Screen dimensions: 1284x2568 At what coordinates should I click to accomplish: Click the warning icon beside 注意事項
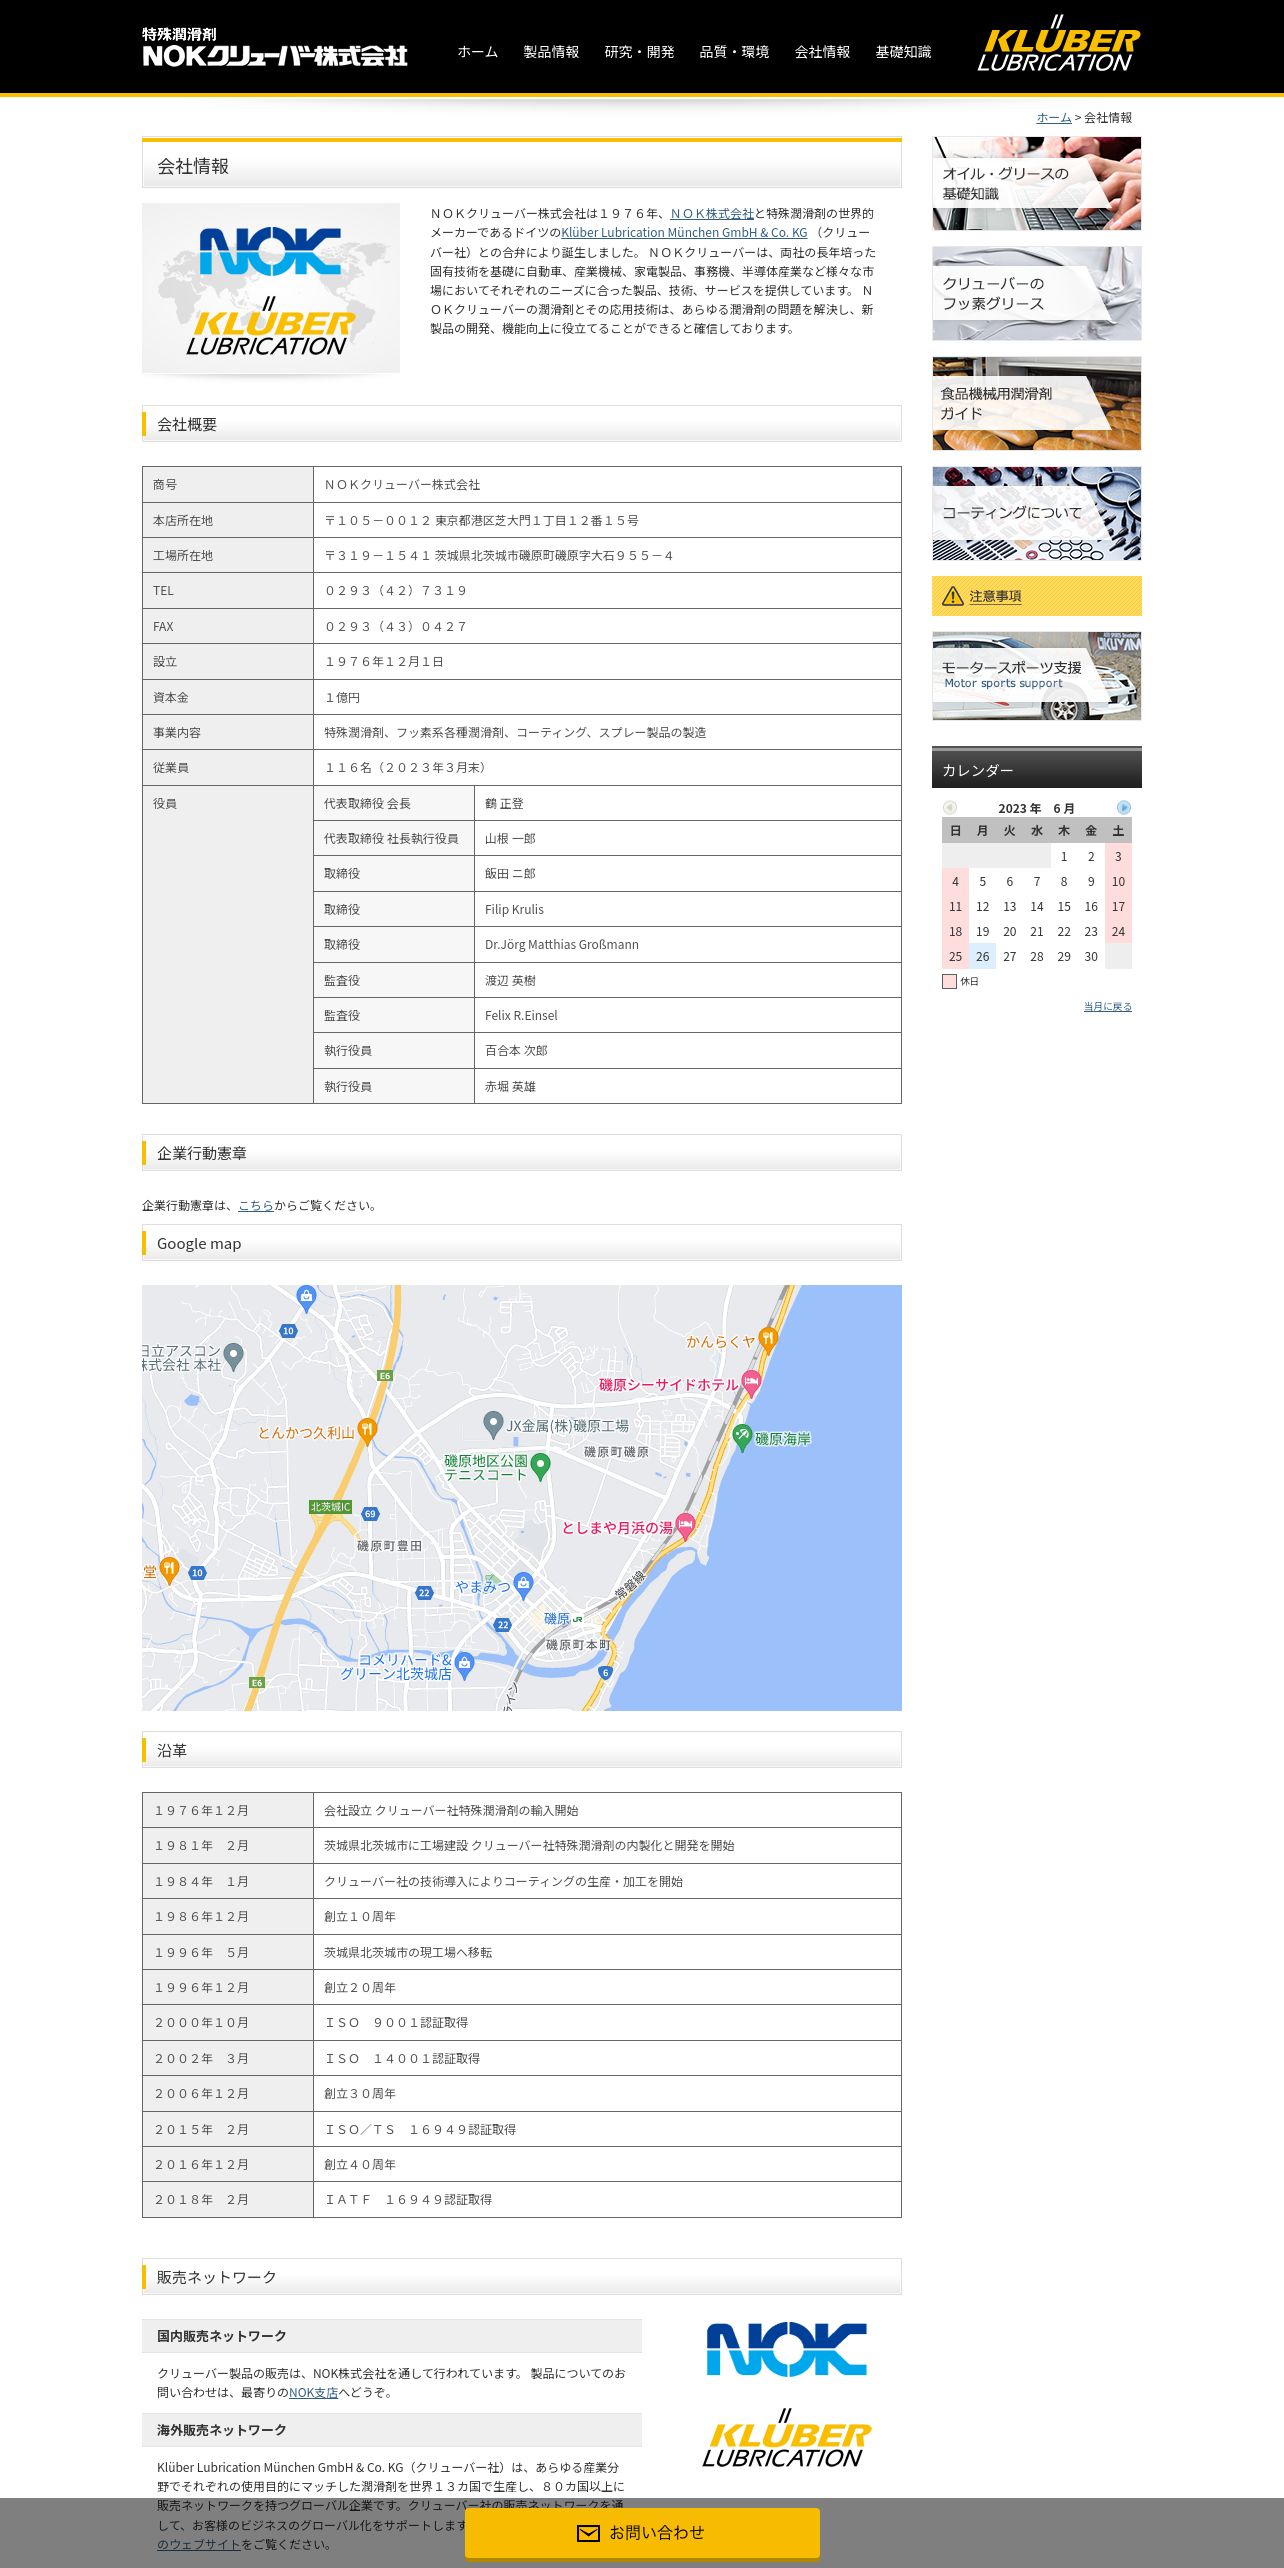(x=953, y=596)
